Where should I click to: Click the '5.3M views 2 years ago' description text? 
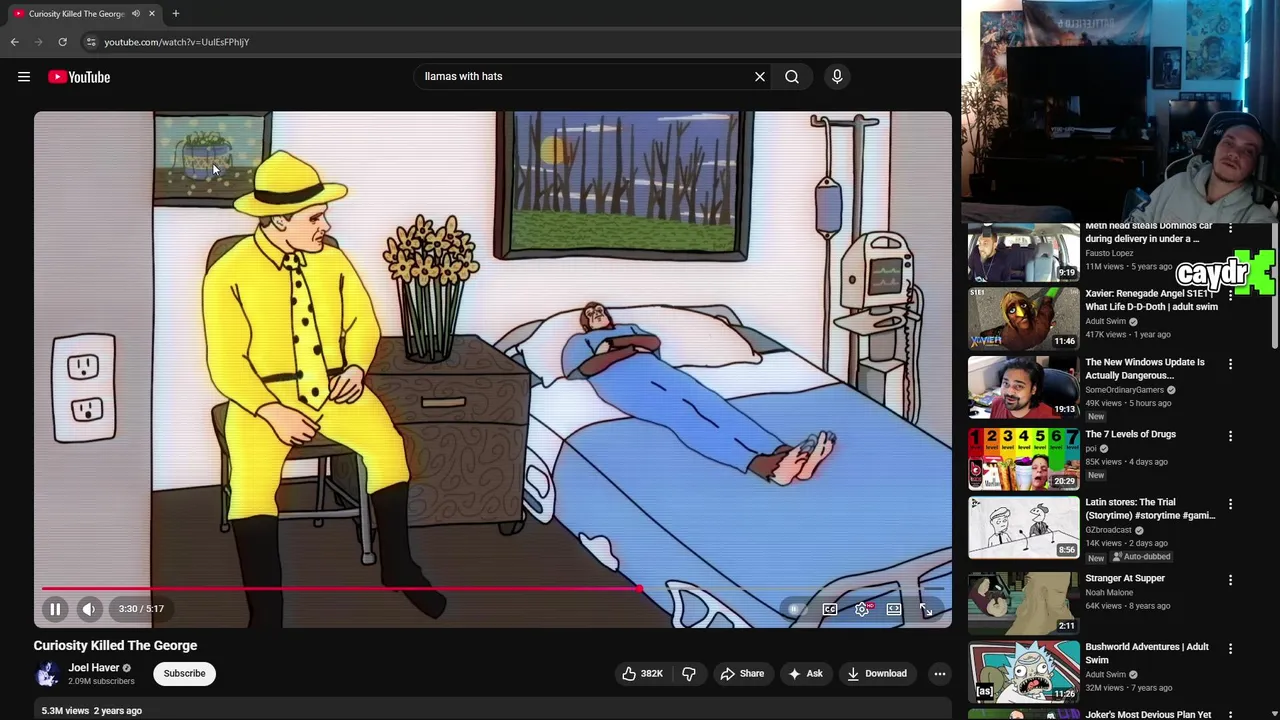pos(91,711)
